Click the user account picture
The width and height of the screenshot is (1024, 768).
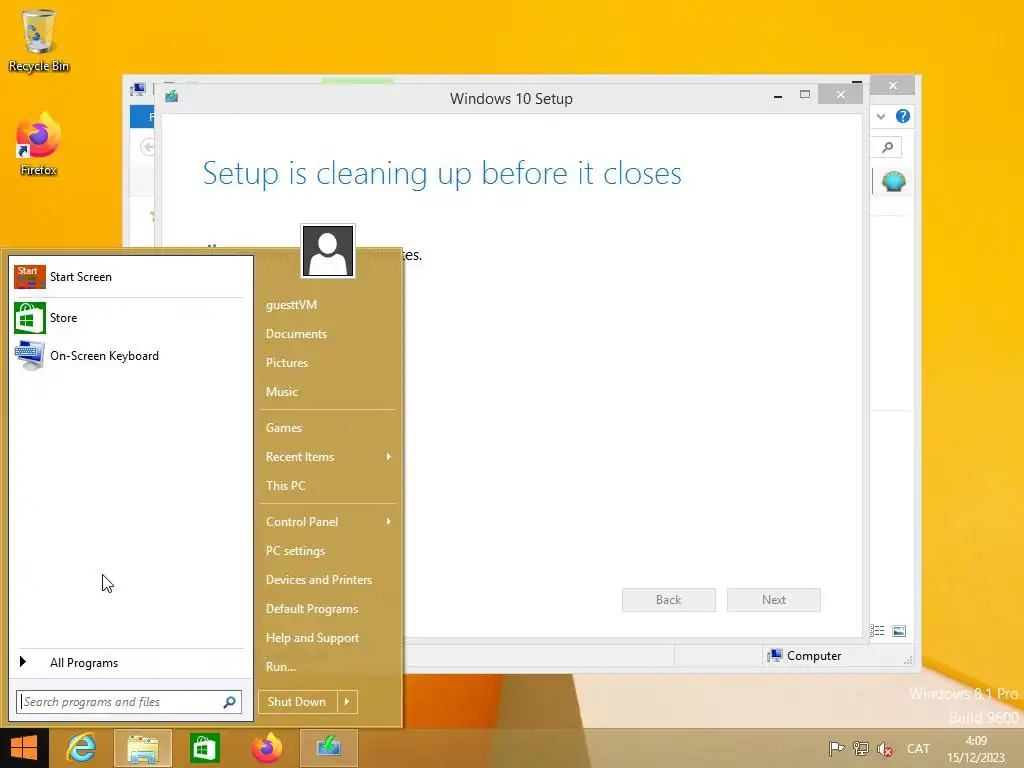pyautogui.click(x=328, y=251)
